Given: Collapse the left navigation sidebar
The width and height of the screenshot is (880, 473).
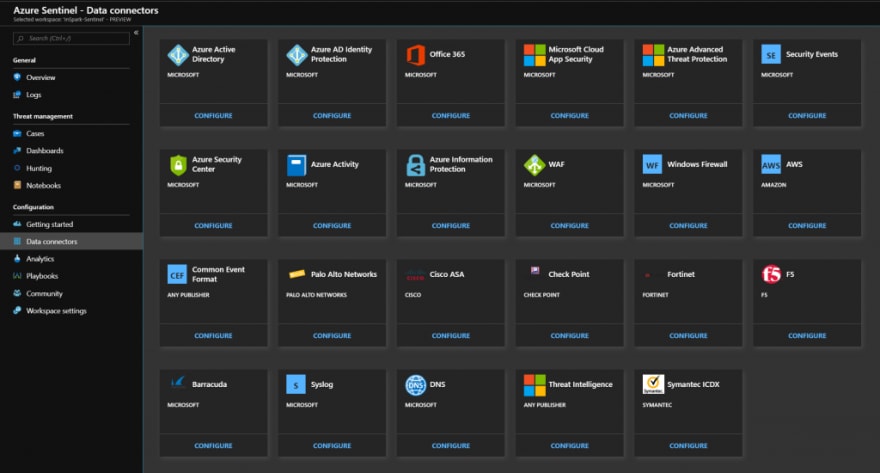Looking at the screenshot, I should pos(136,33).
